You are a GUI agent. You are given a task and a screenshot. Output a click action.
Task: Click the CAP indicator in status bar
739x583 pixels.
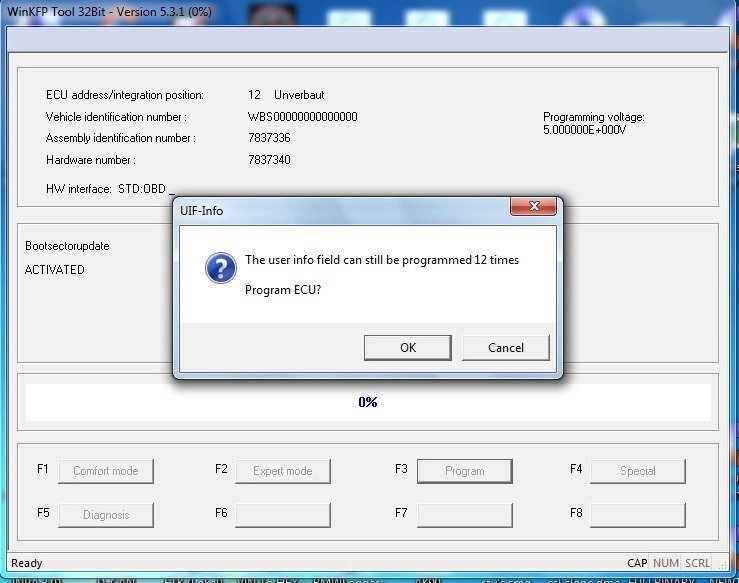pos(637,563)
